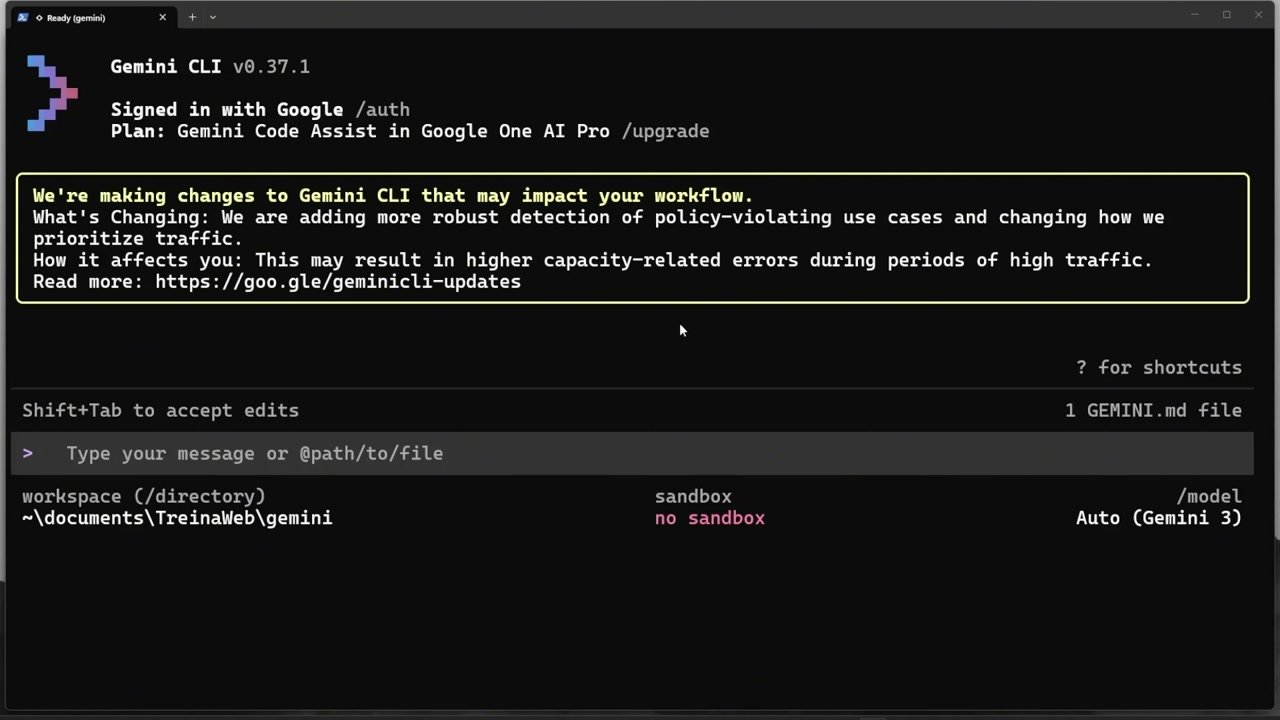Click the Gemini CLI pixel logo
1280x720 pixels.
click(52, 94)
